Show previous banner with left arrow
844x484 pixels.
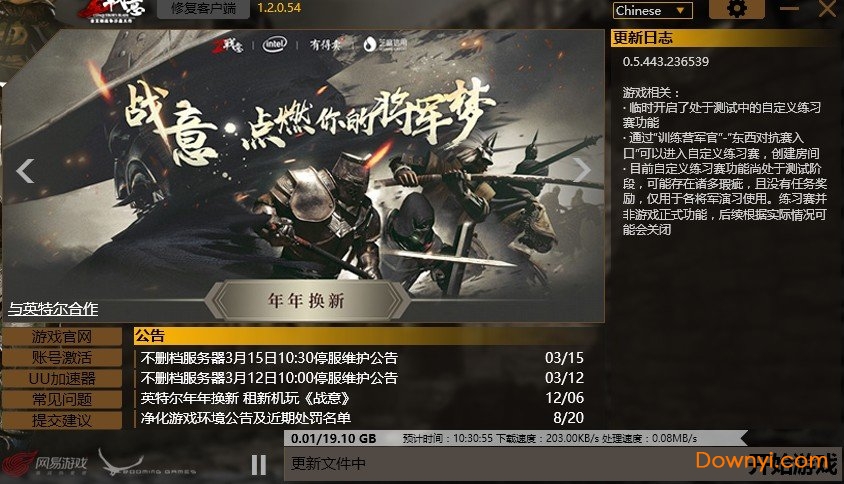pos(25,171)
